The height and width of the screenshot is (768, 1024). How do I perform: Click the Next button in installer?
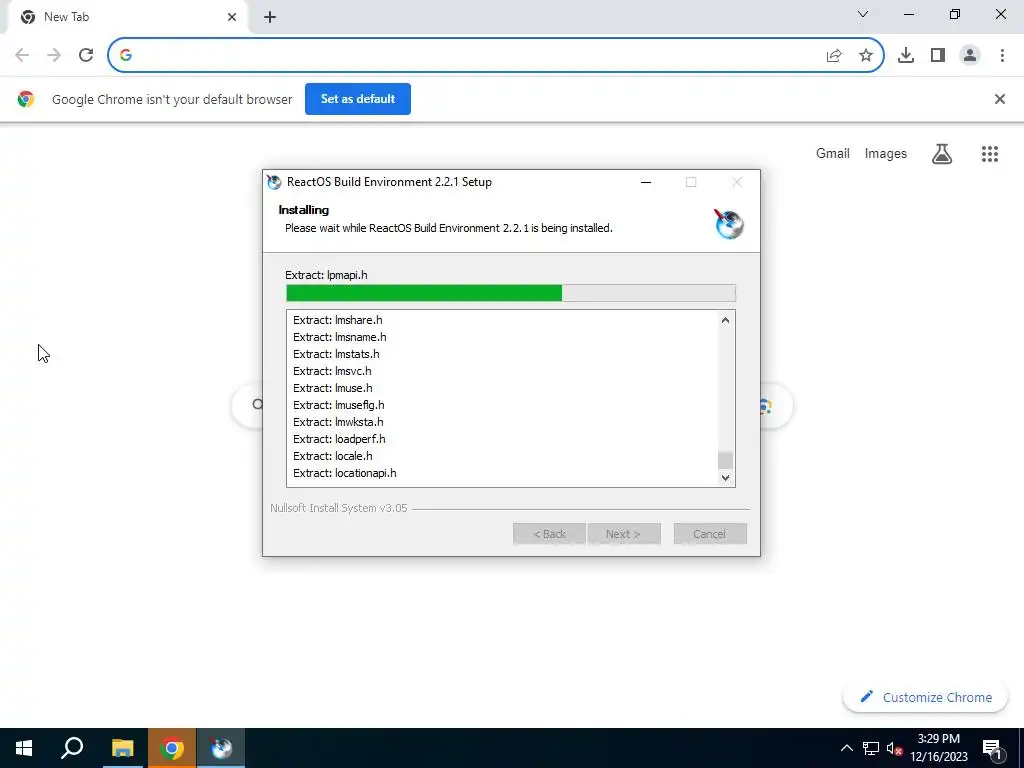click(623, 534)
